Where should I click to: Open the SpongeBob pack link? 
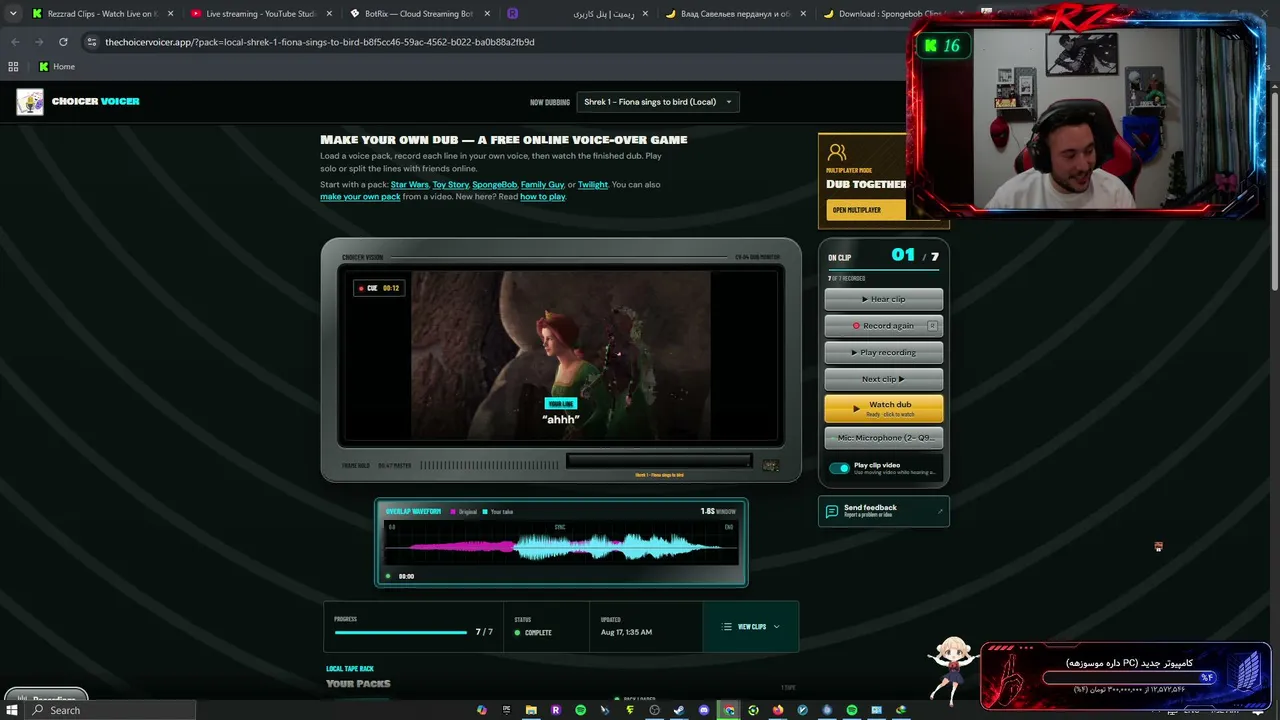494,185
